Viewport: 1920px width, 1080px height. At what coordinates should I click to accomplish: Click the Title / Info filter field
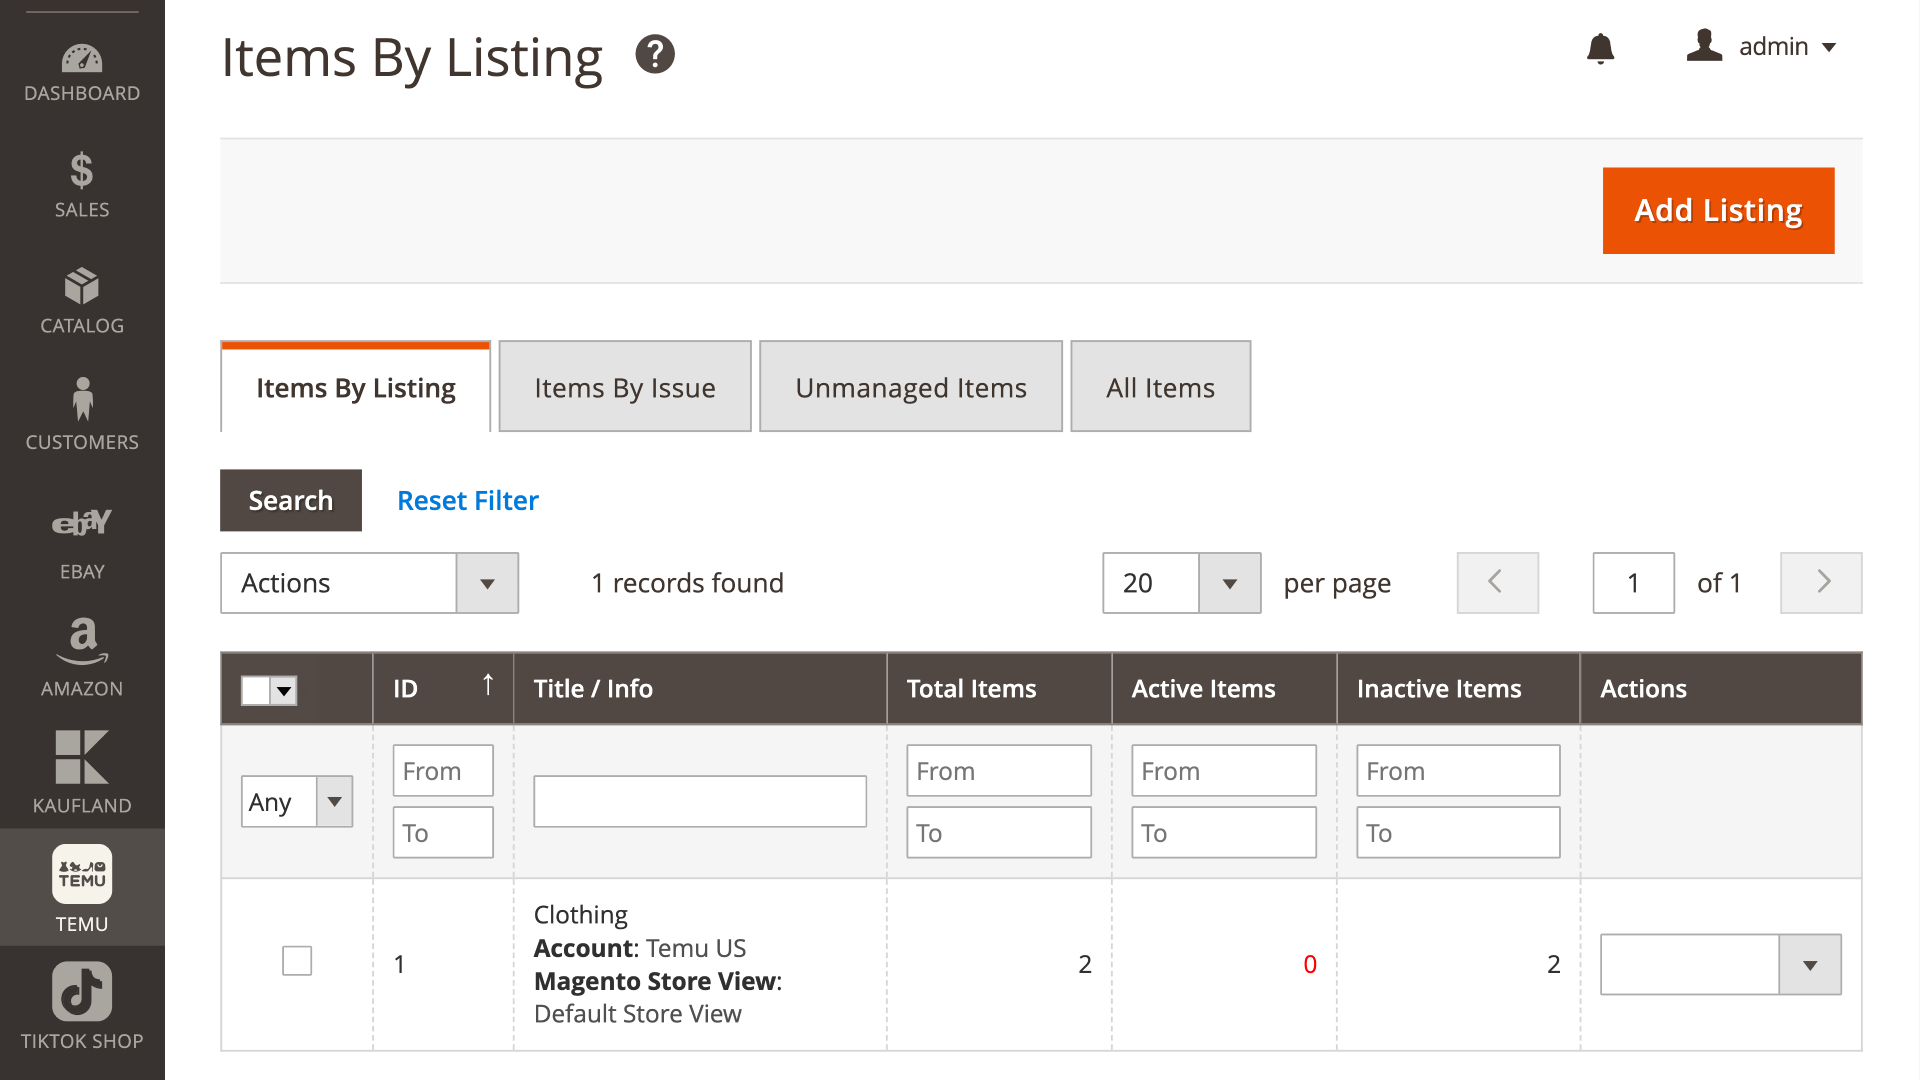tap(700, 801)
